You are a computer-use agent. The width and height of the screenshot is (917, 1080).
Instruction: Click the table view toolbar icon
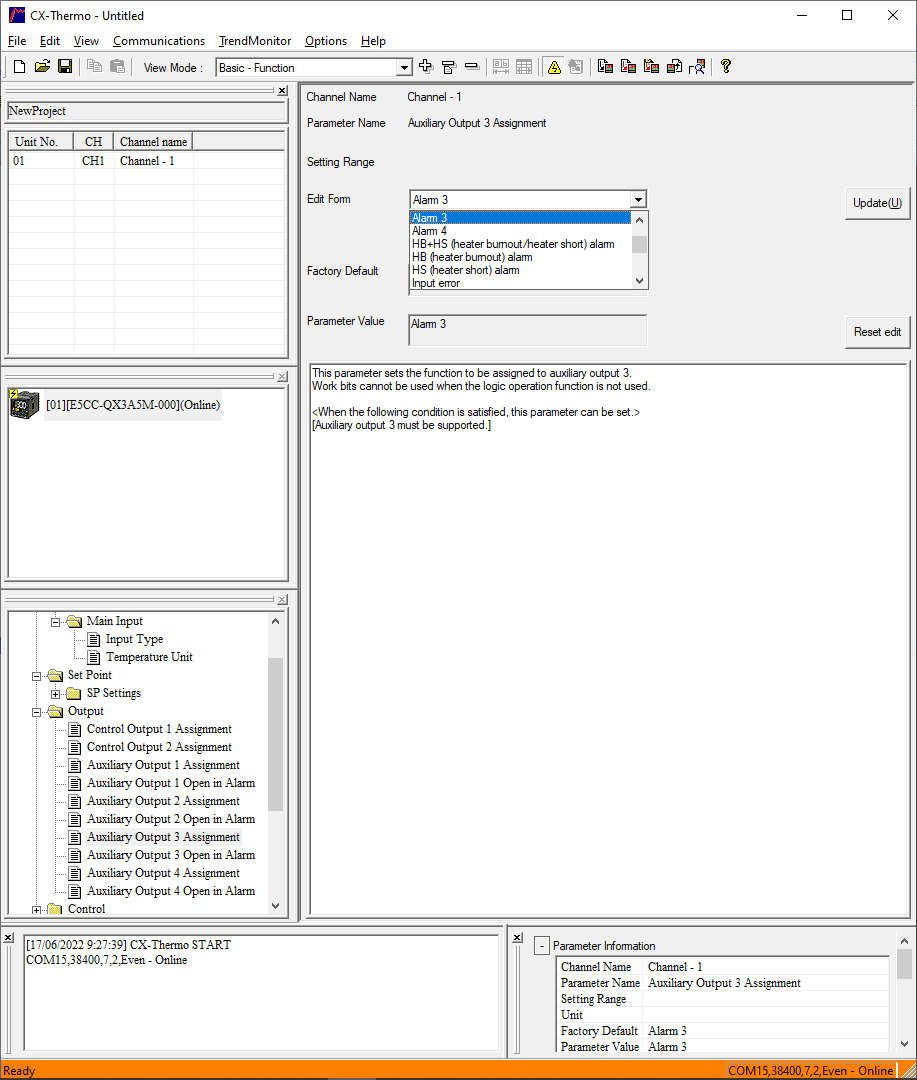(x=524, y=67)
